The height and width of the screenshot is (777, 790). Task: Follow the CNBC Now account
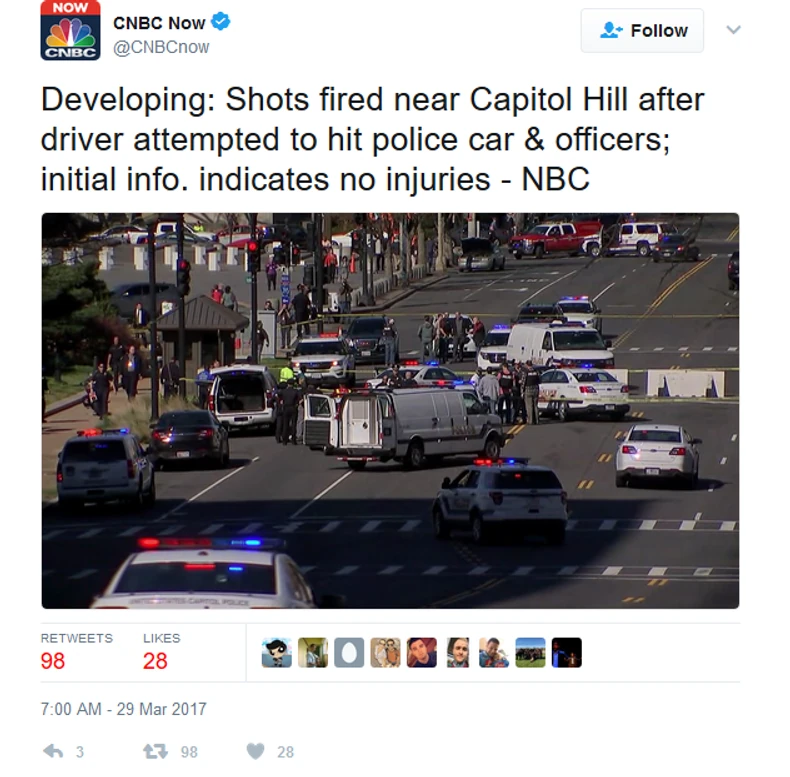pos(642,31)
